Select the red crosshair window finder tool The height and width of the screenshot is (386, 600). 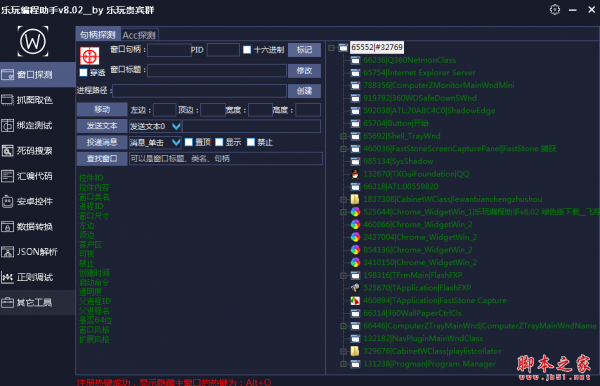click(x=90, y=56)
